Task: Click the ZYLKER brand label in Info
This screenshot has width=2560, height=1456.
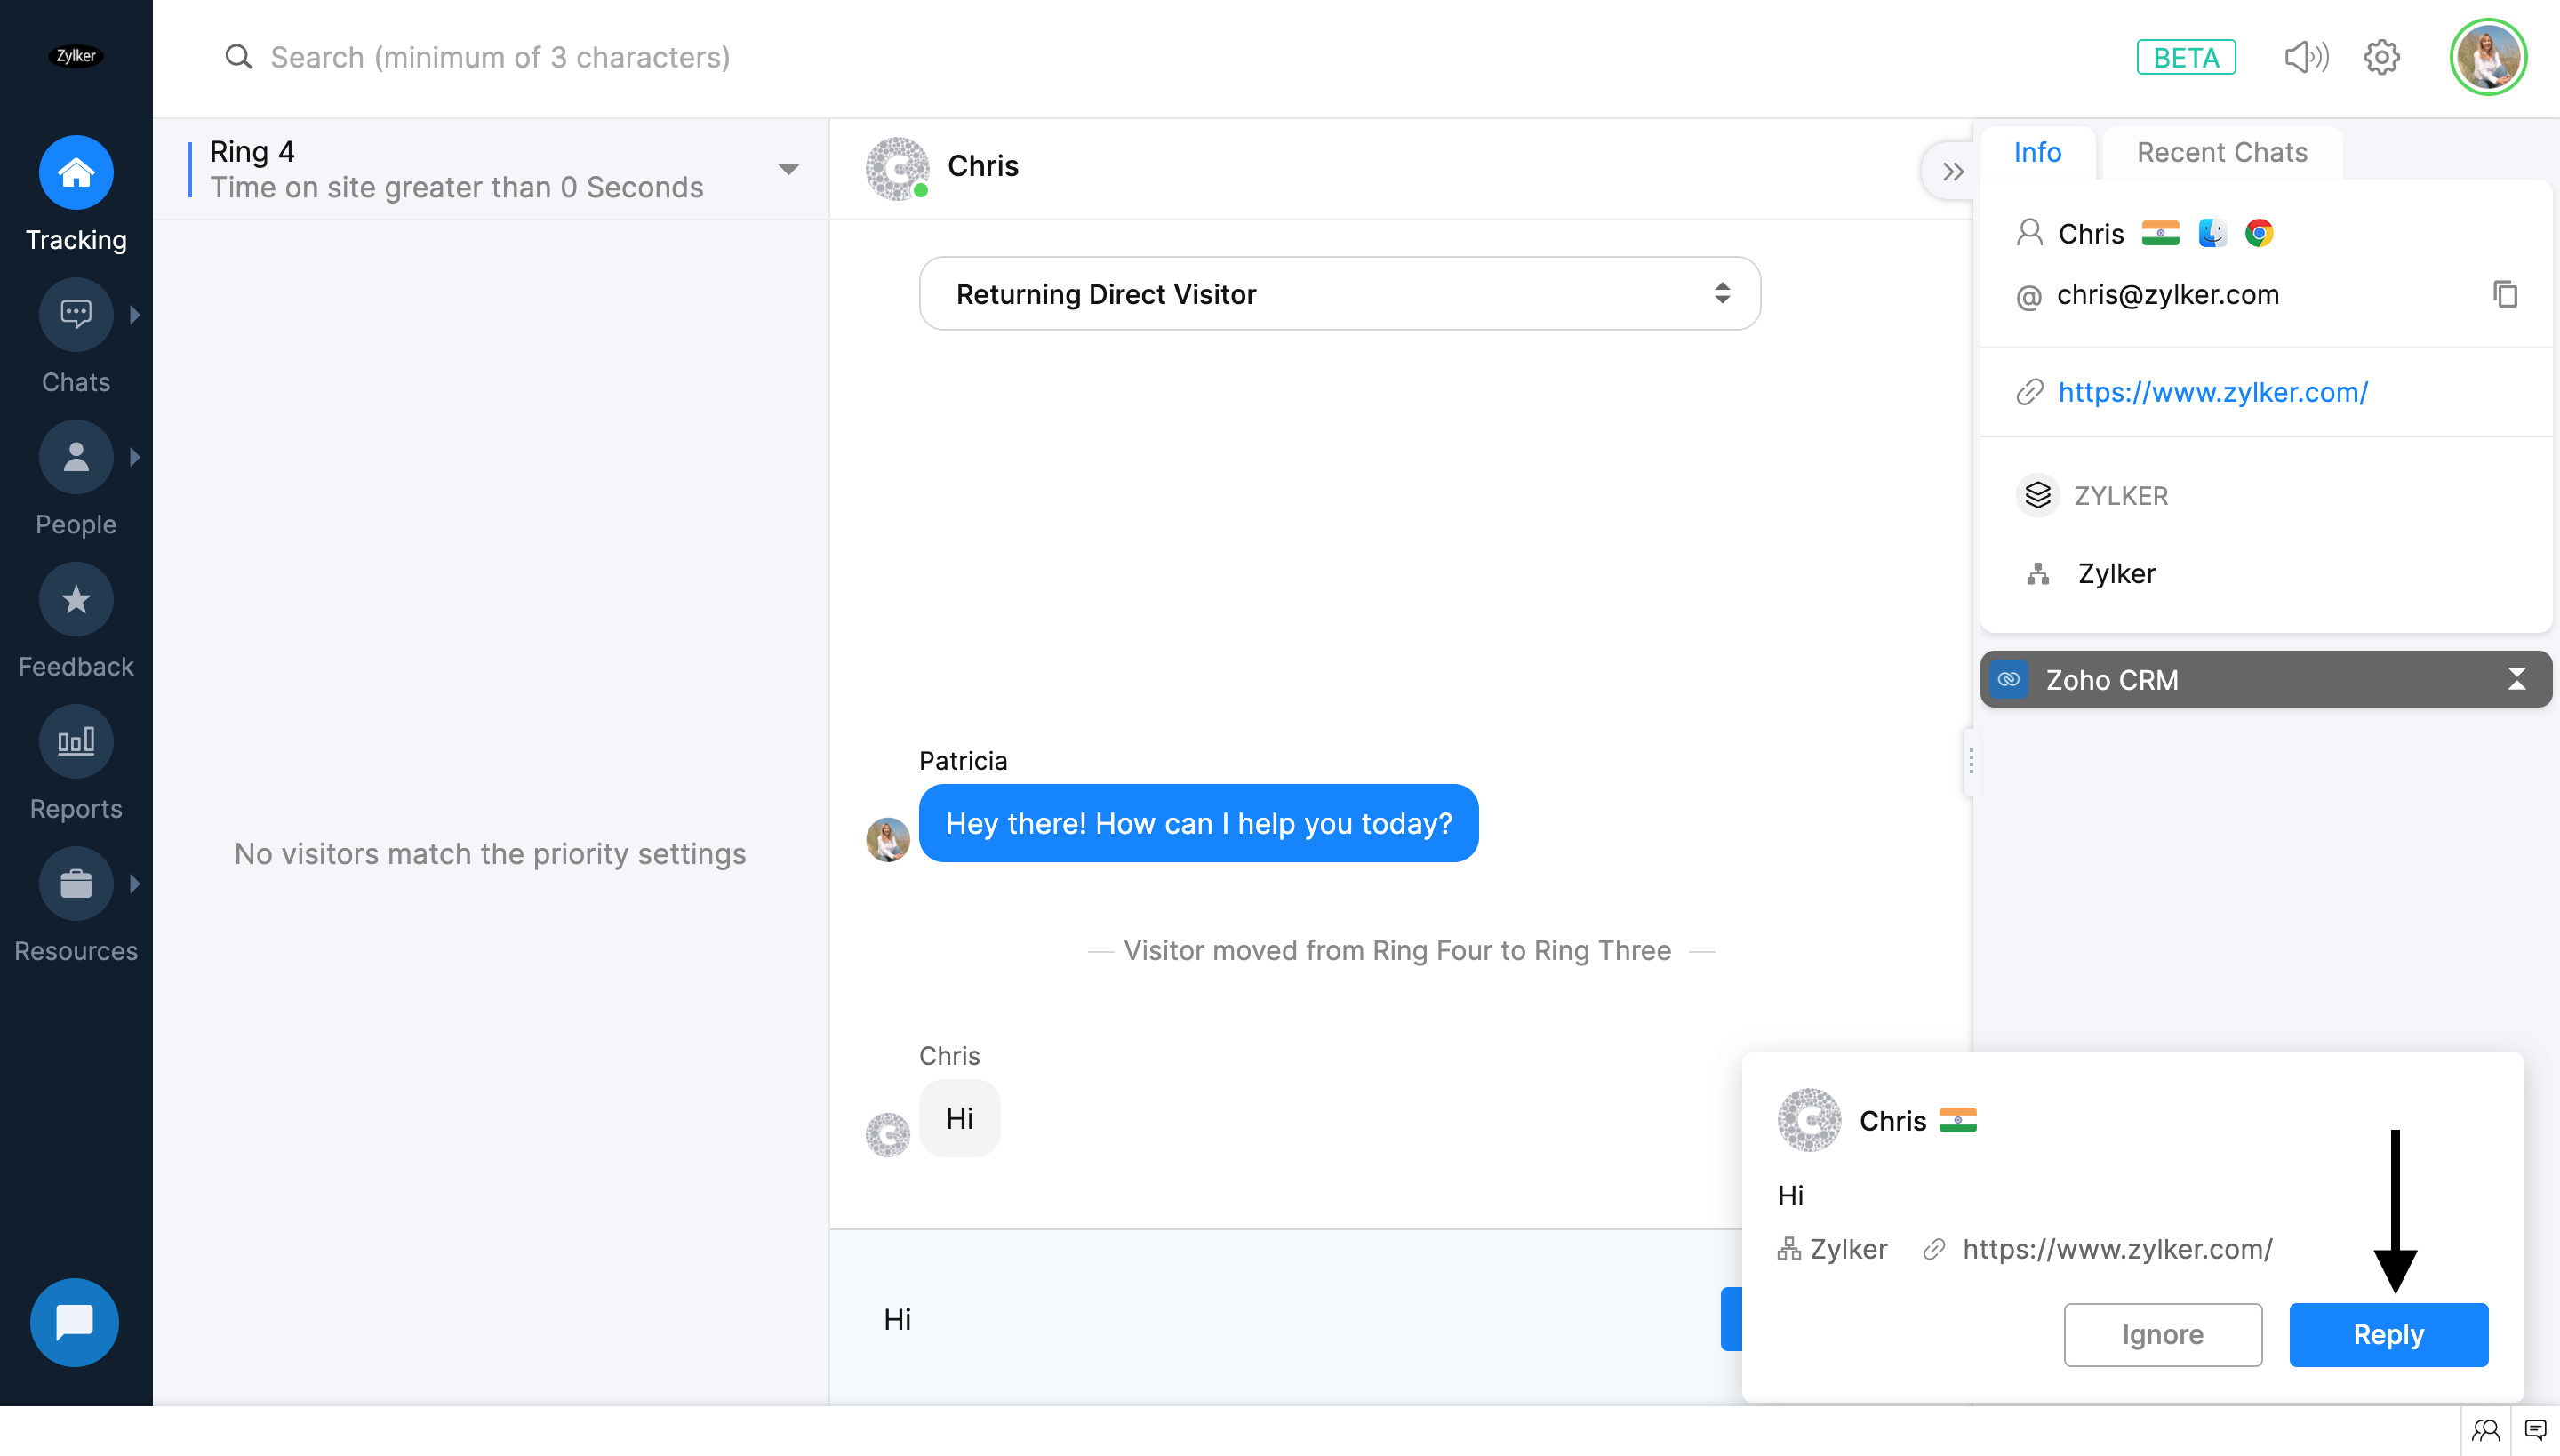Action: tap(2121, 496)
